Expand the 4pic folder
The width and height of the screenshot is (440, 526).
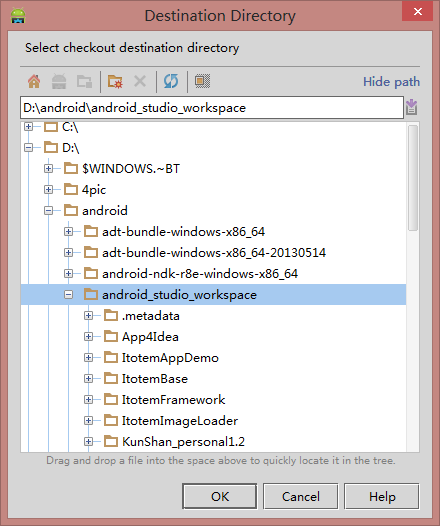[x=48, y=189]
